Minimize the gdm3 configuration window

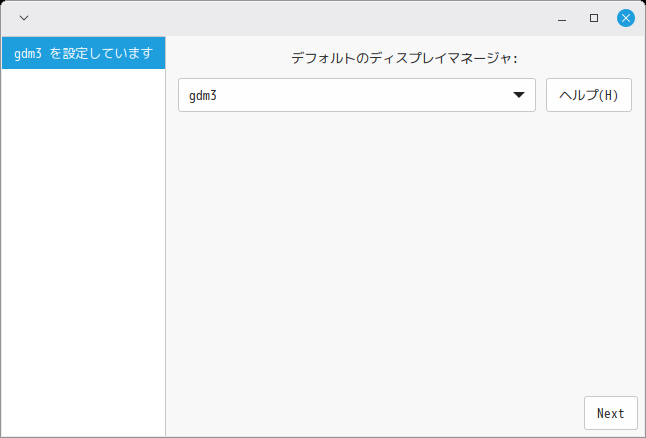pyautogui.click(x=562, y=18)
